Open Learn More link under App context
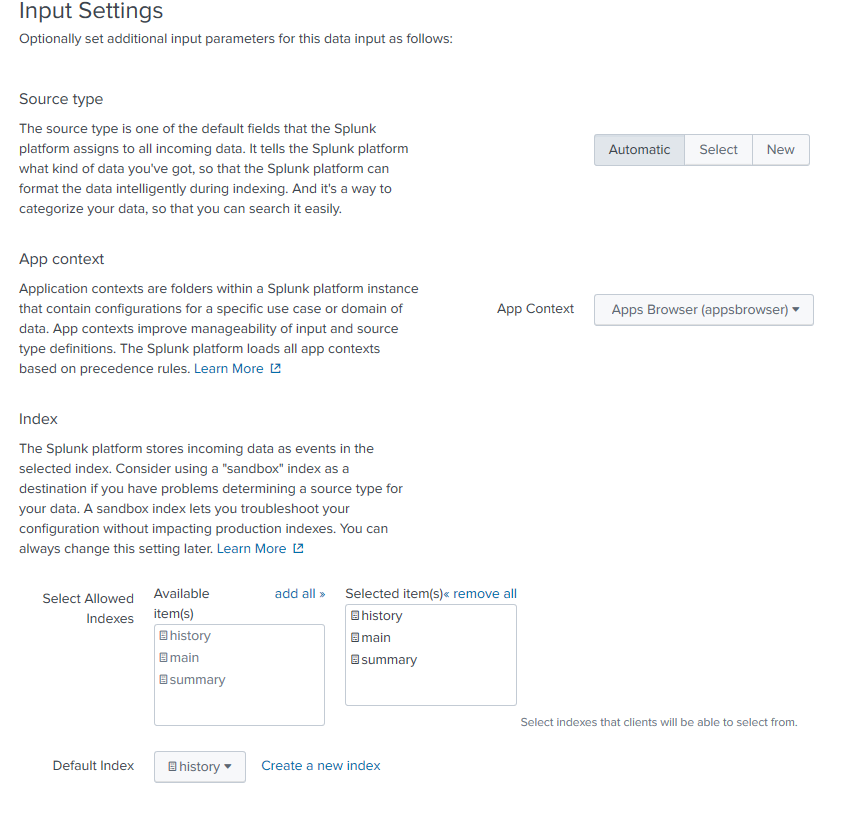 point(229,369)
